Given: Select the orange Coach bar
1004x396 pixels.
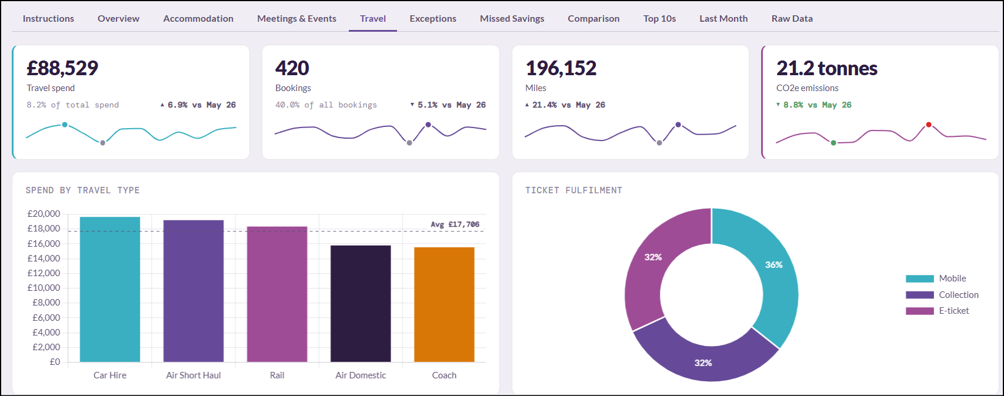Looking at the screenshot, I should point(444,305).
